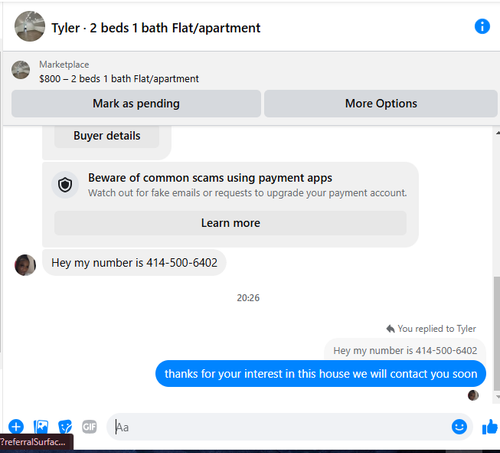Viewport: 500px width, 453px height.
Task: Reply arrow icon beside 'You replied to Tyler'
Action: tap(390, 329)
